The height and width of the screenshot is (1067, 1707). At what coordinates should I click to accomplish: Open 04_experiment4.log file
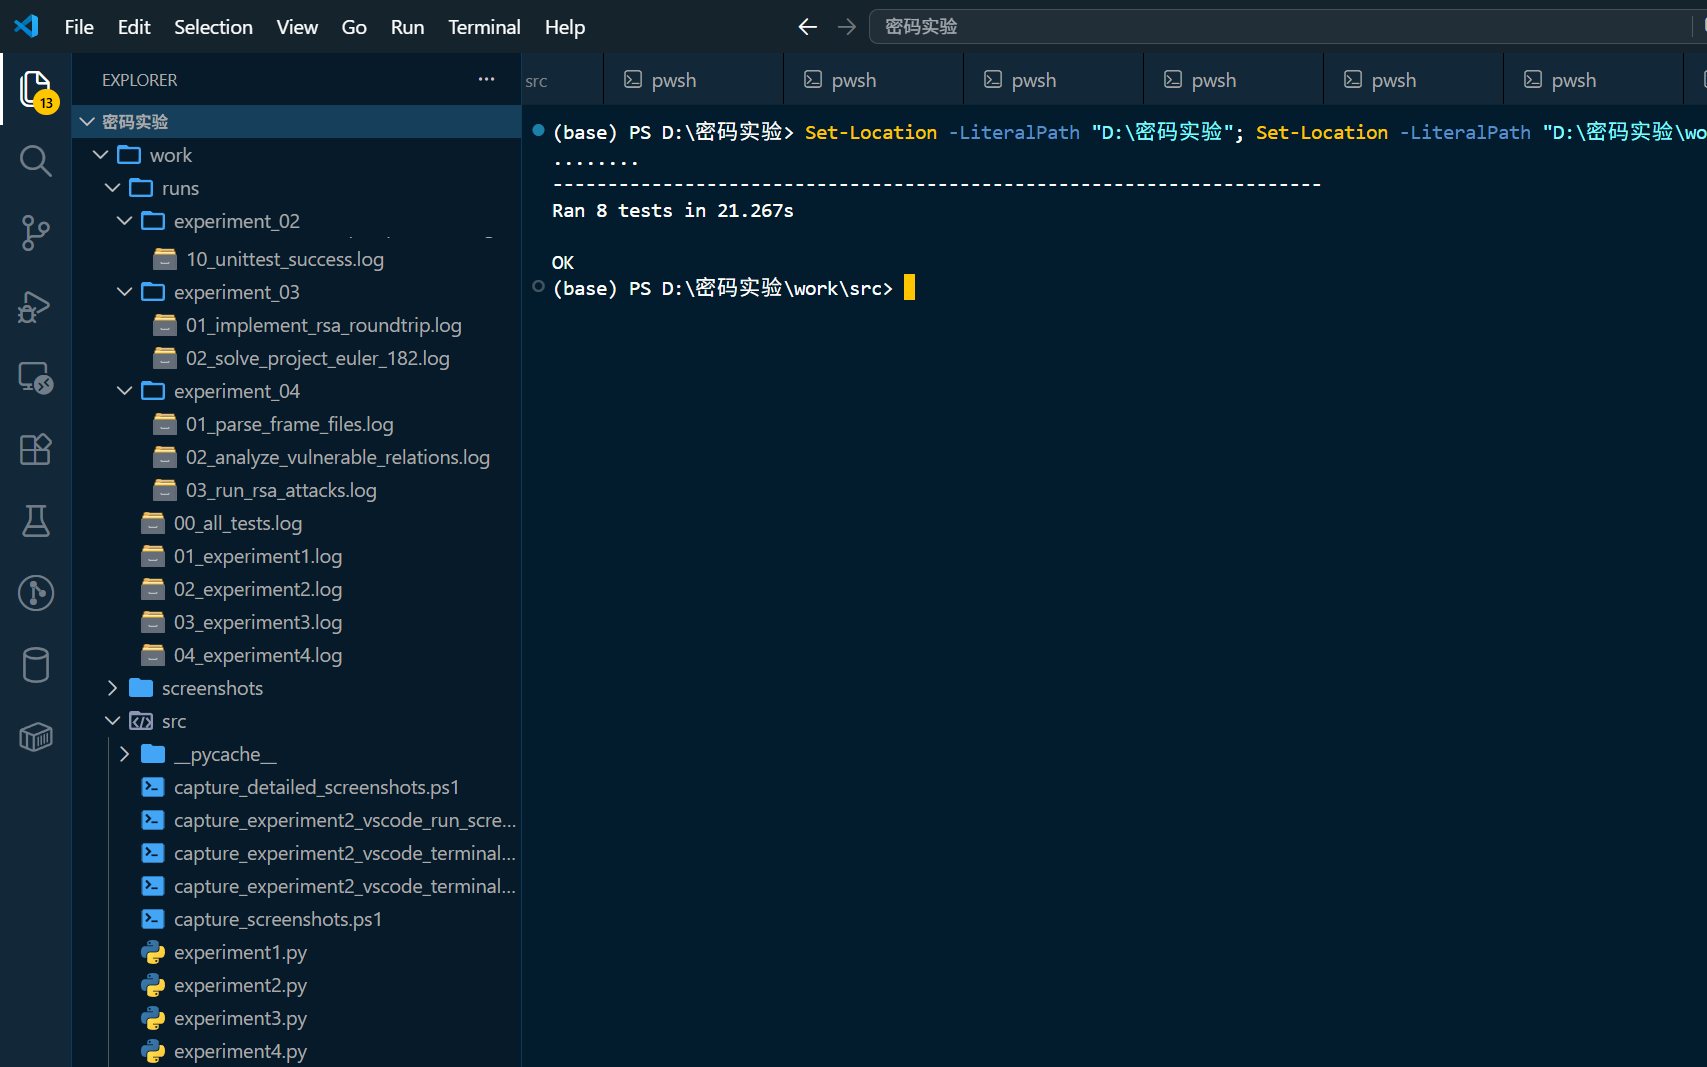pyautogui.click(x=297, y=655)
